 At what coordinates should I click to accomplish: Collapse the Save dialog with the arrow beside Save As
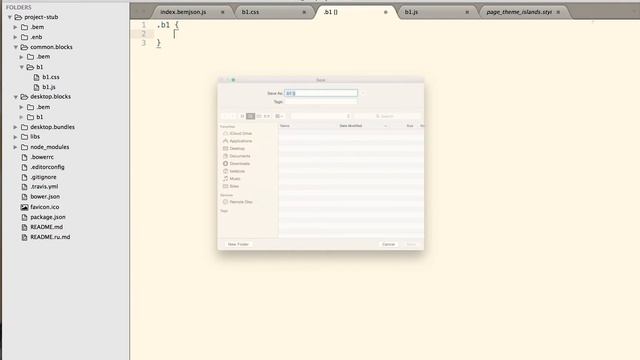point(362,93)
